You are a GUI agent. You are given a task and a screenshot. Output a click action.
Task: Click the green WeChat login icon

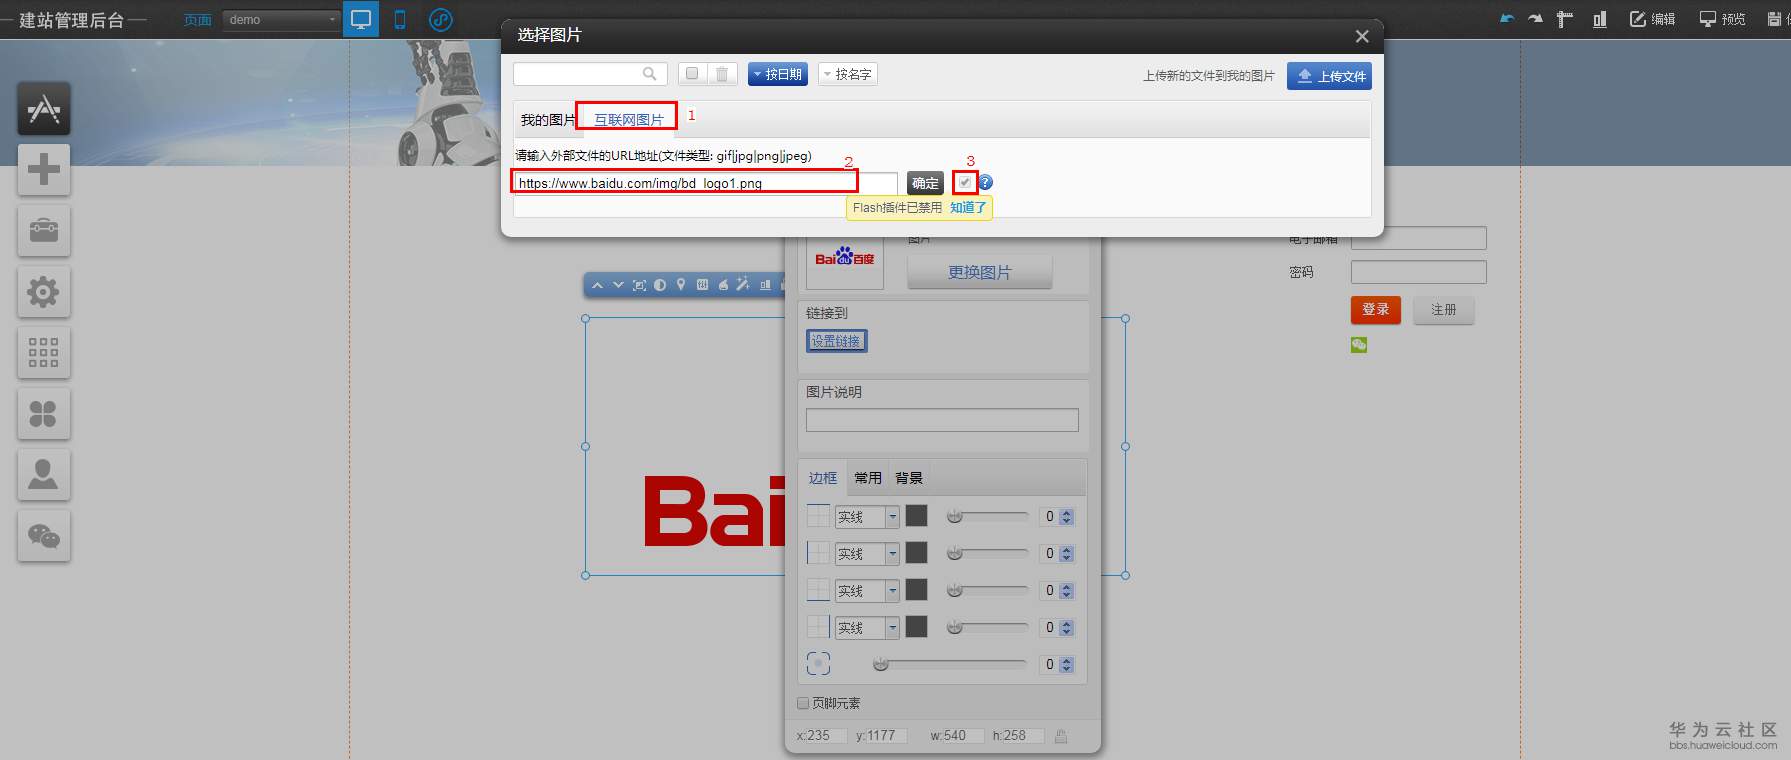pyautogui.click(x=1359, y=345)
